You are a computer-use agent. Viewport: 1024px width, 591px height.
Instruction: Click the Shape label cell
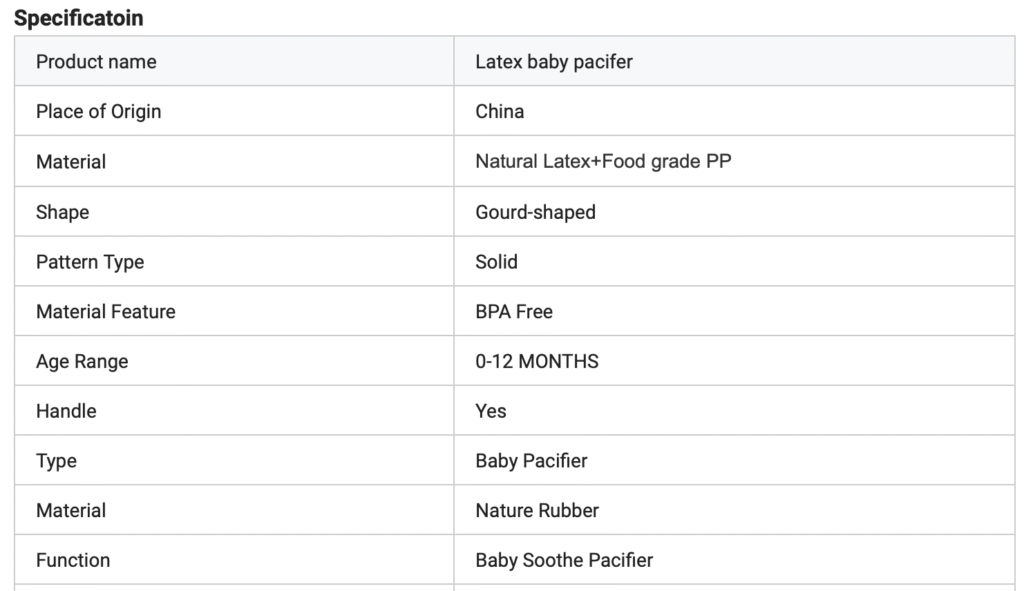62,212
